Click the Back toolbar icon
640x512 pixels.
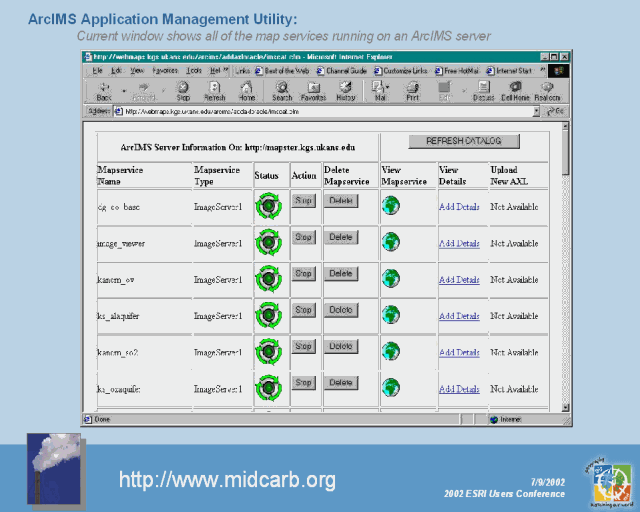click(x=104, y=91)
